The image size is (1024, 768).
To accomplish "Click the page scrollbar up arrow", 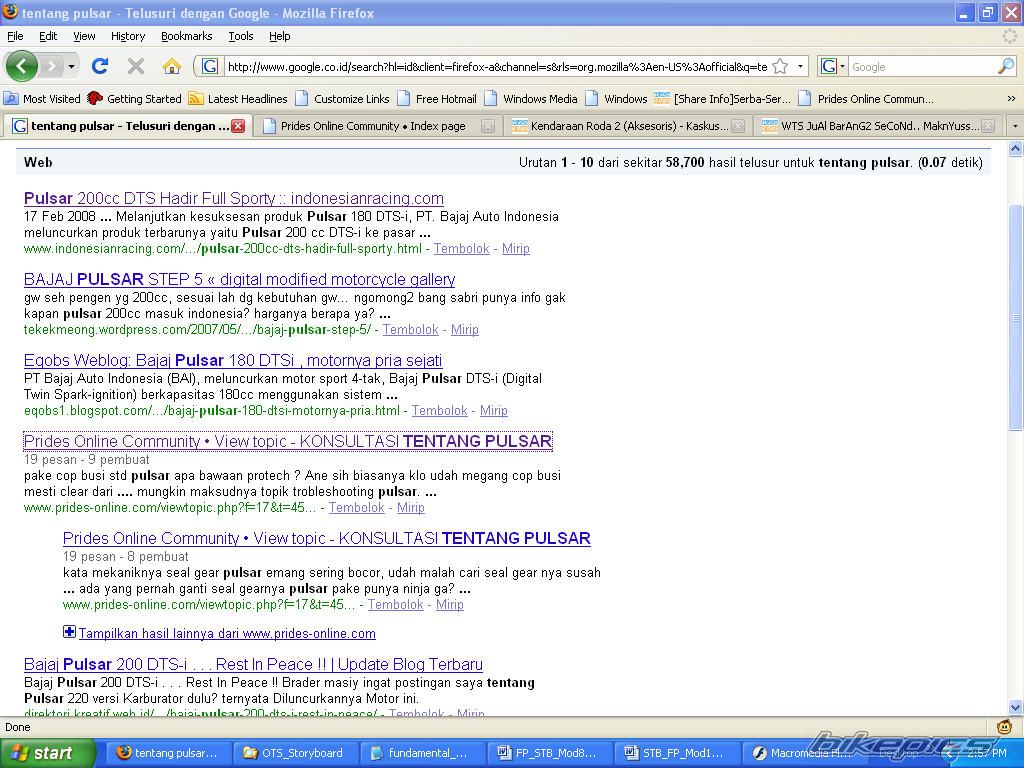I will [1016, 150].
